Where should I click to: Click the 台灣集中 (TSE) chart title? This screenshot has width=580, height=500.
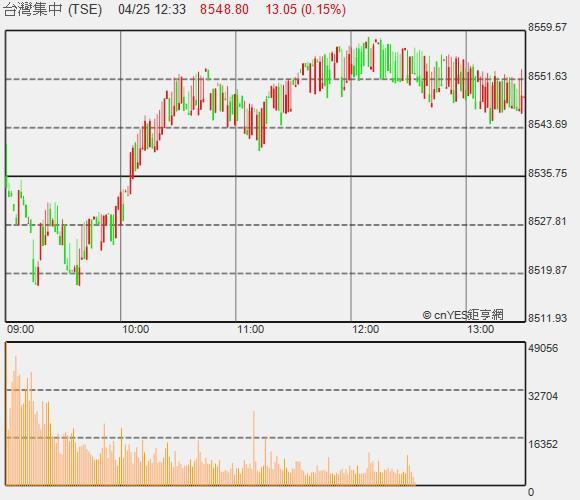(x=52, y=9)
